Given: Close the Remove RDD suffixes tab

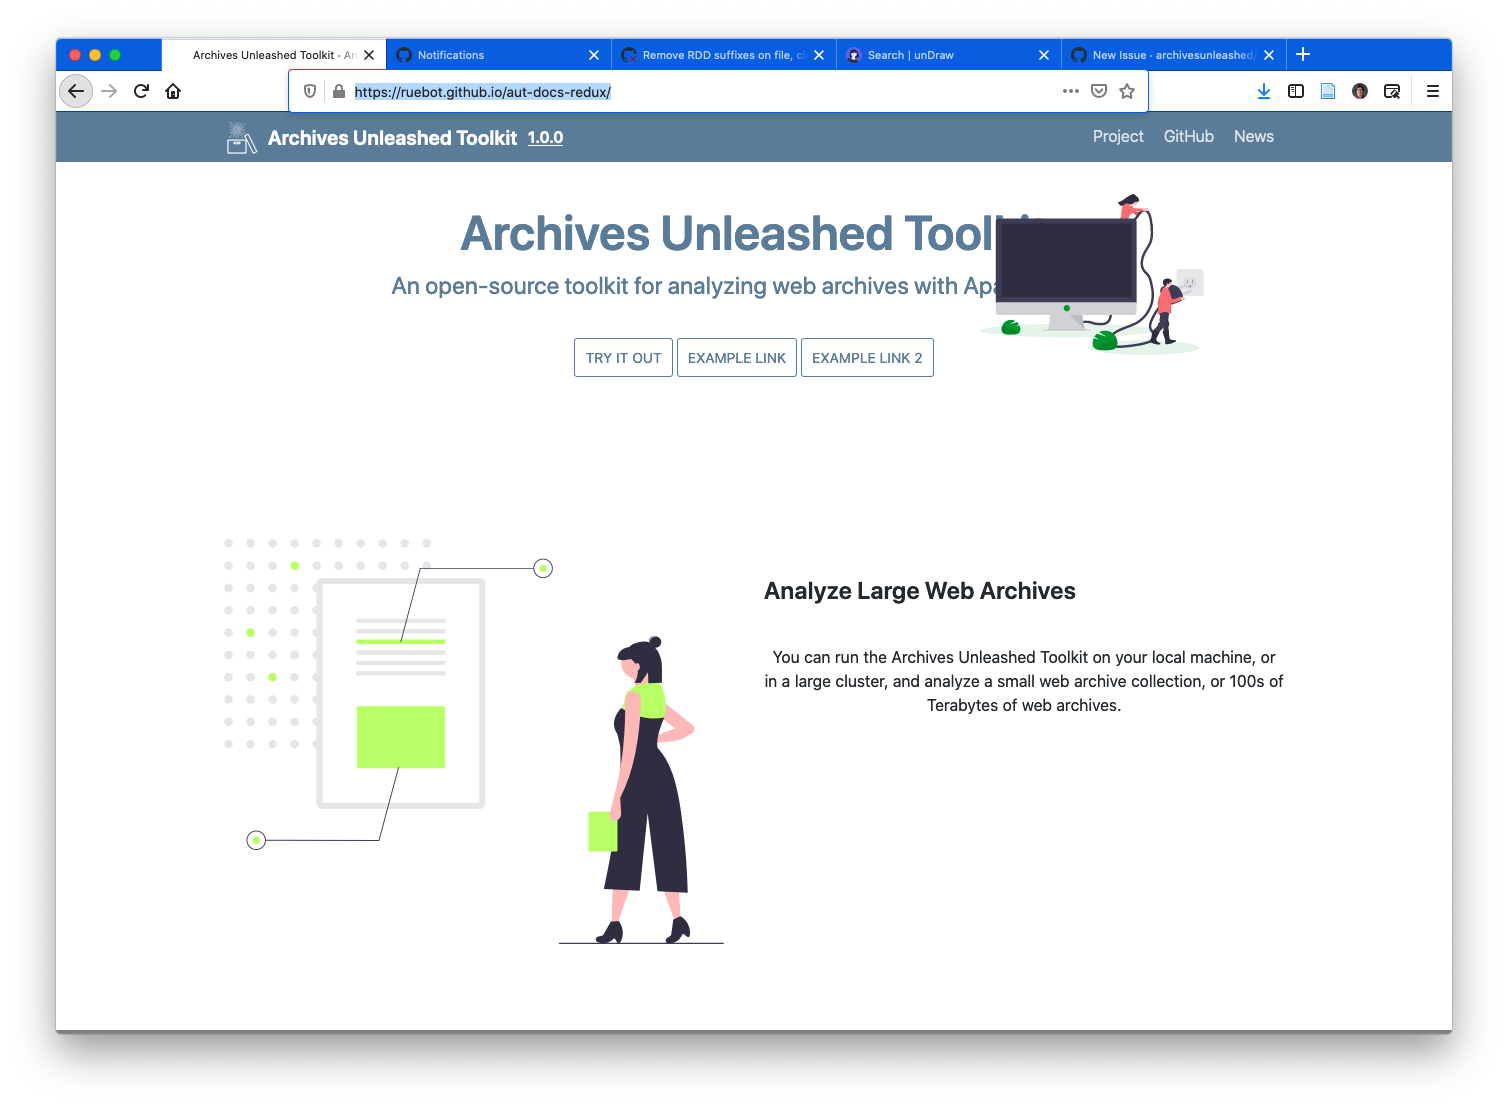Looking at the screenshot, I should coord(819,55).
